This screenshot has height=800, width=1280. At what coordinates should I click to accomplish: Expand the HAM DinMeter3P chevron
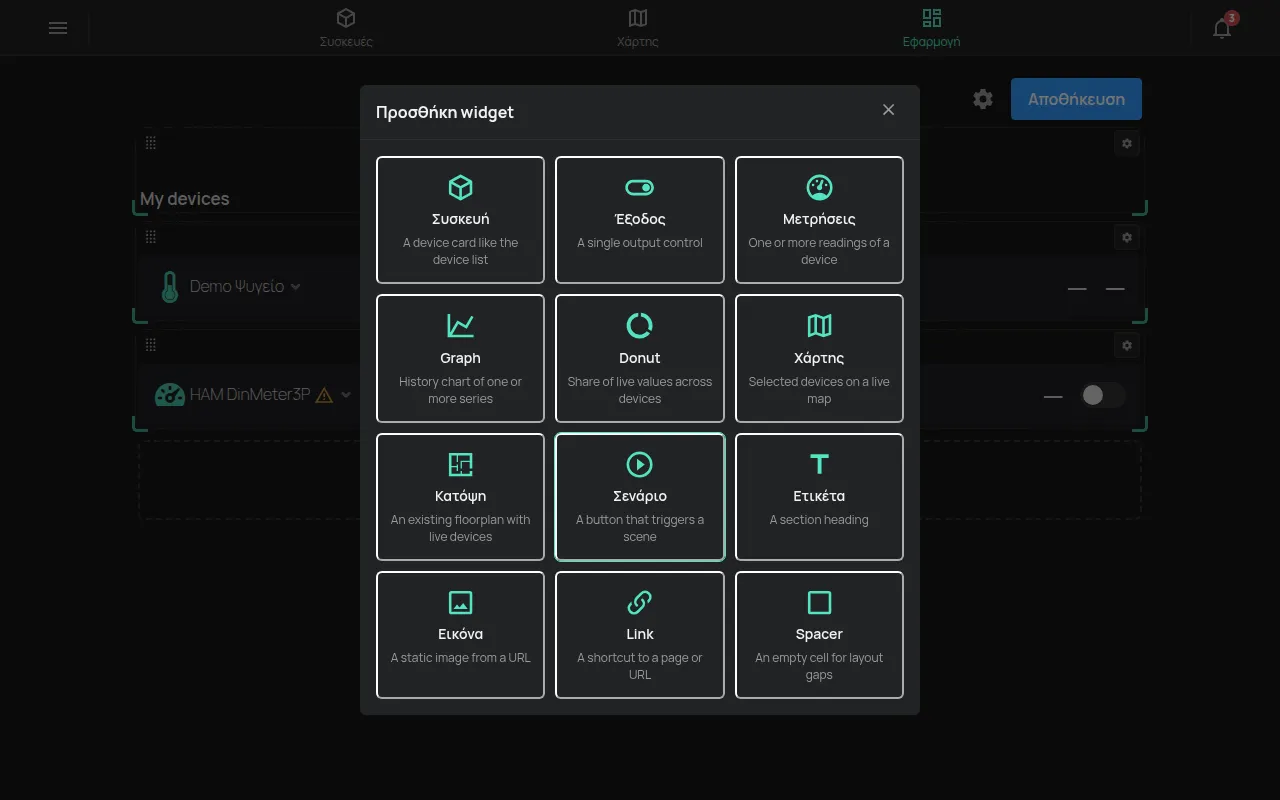[x=346, y=395]
